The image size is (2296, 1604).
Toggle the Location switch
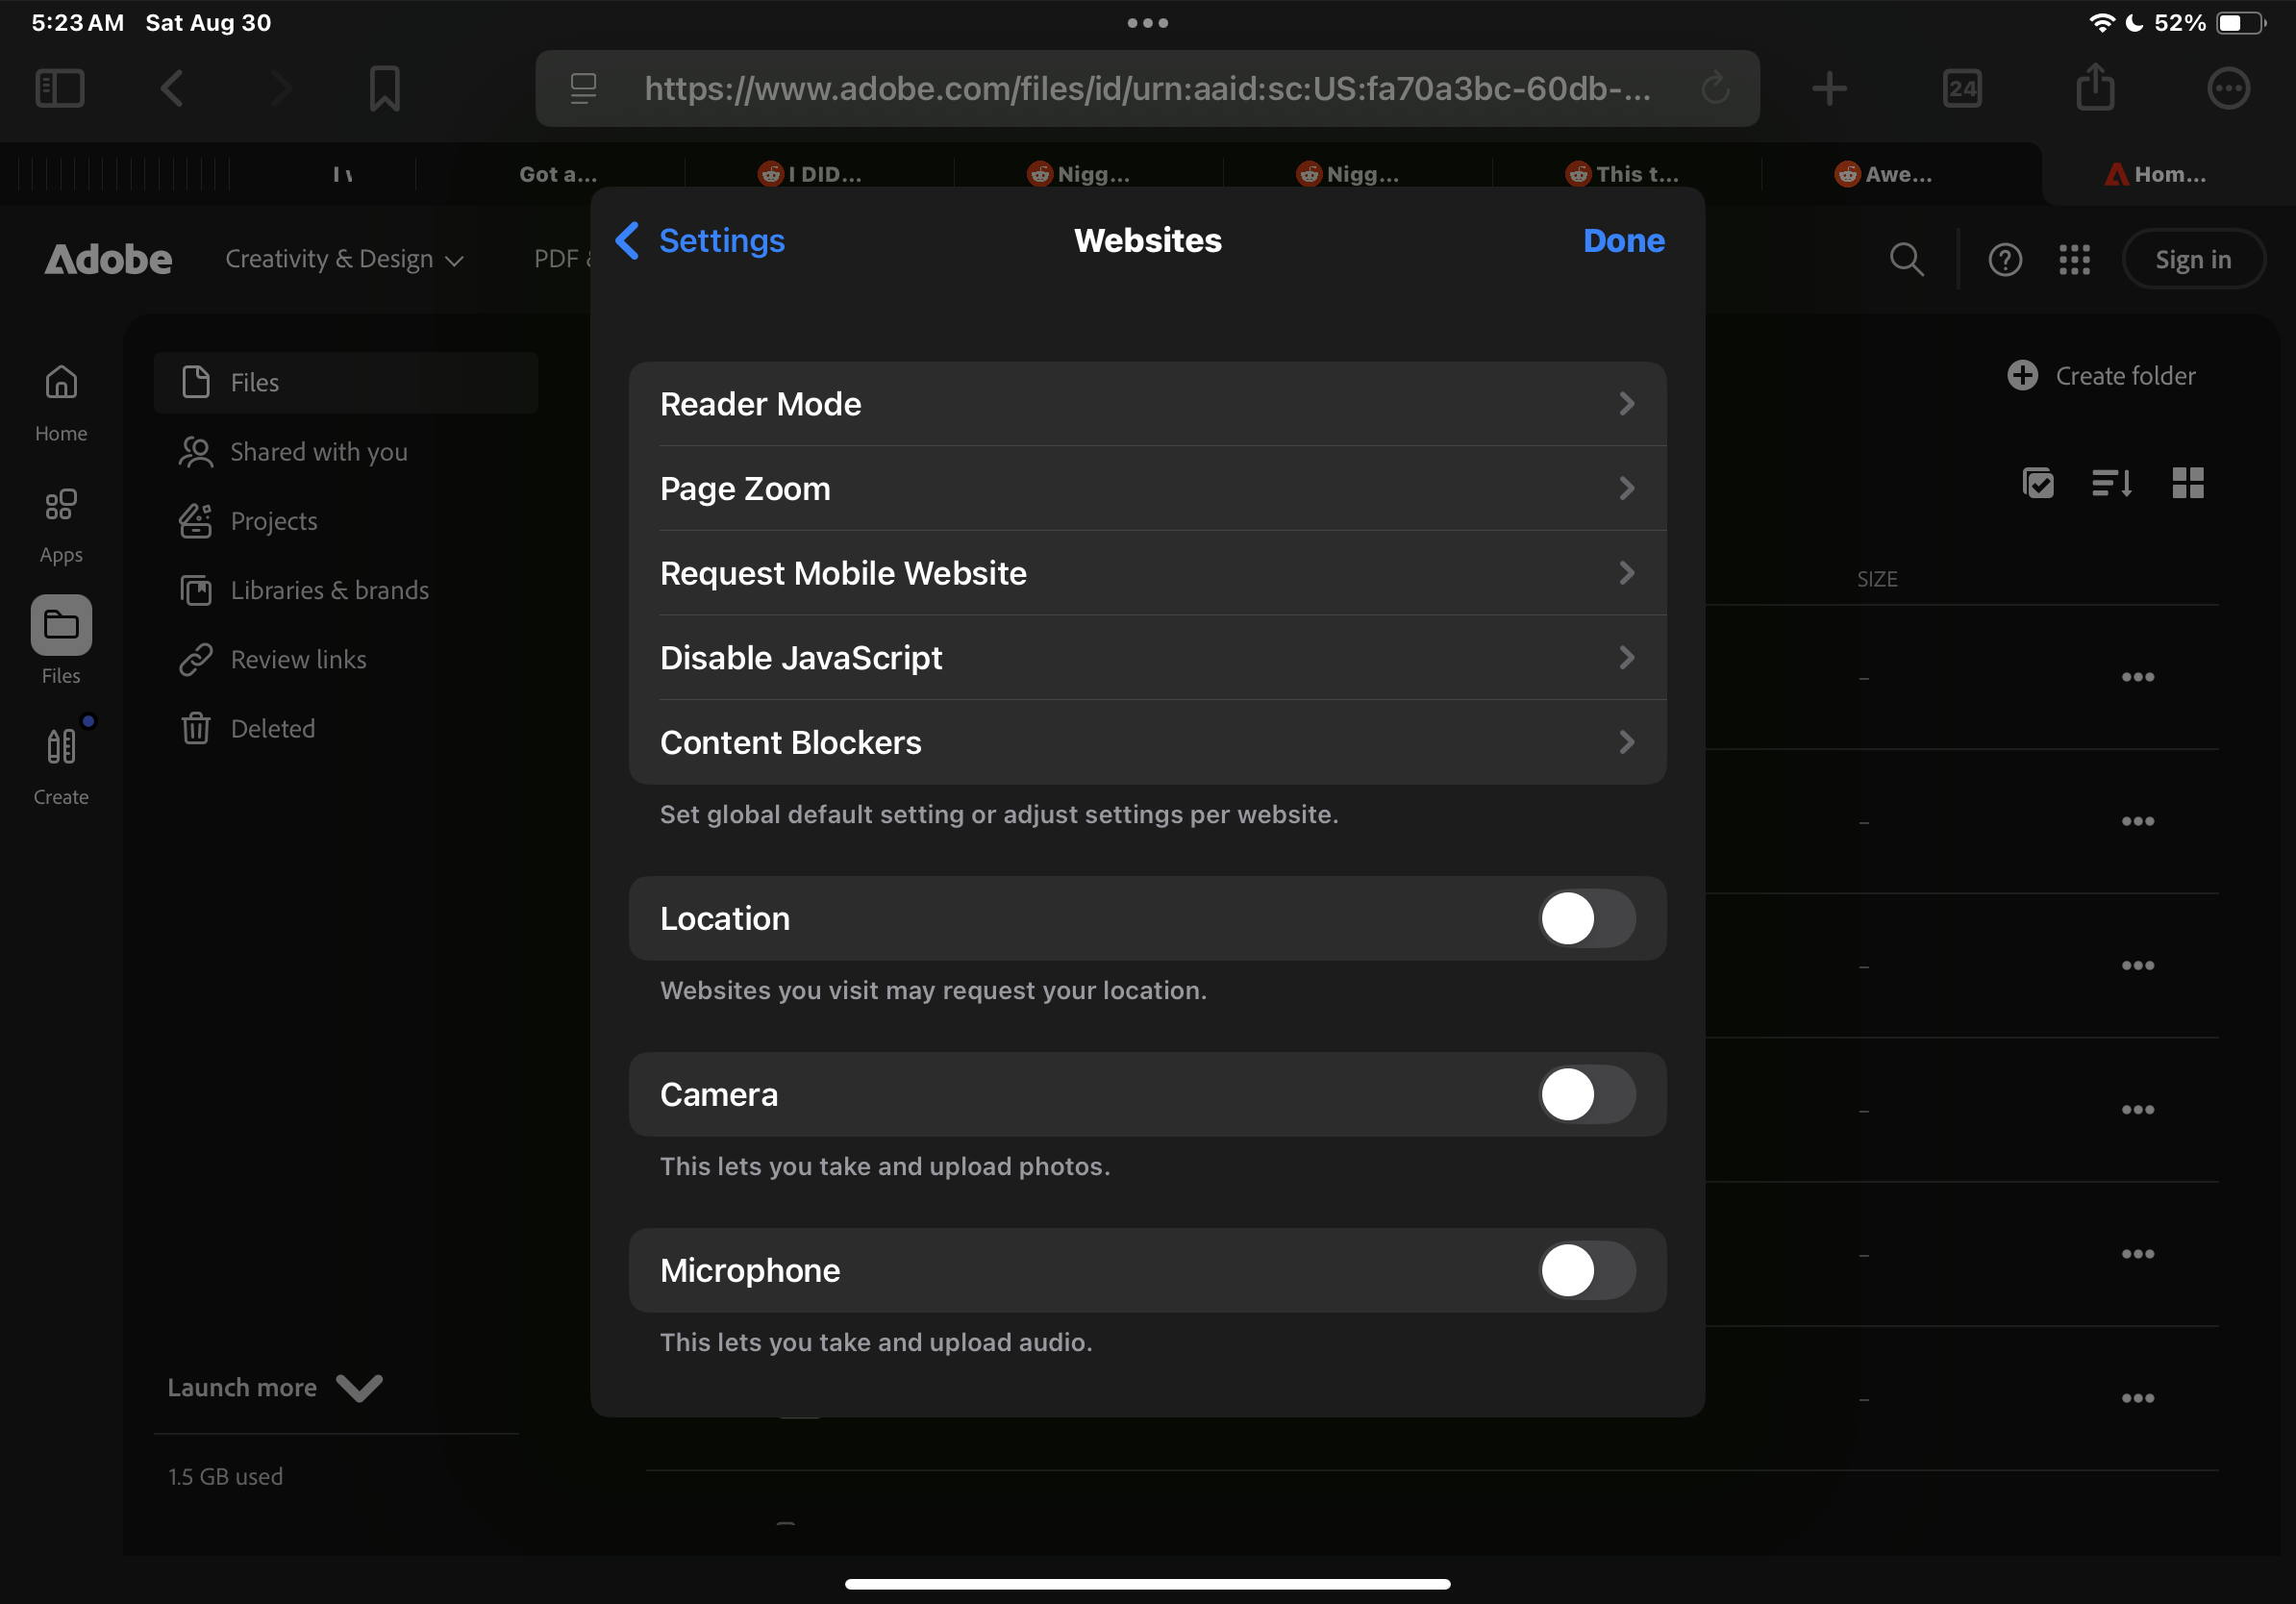1586,918
